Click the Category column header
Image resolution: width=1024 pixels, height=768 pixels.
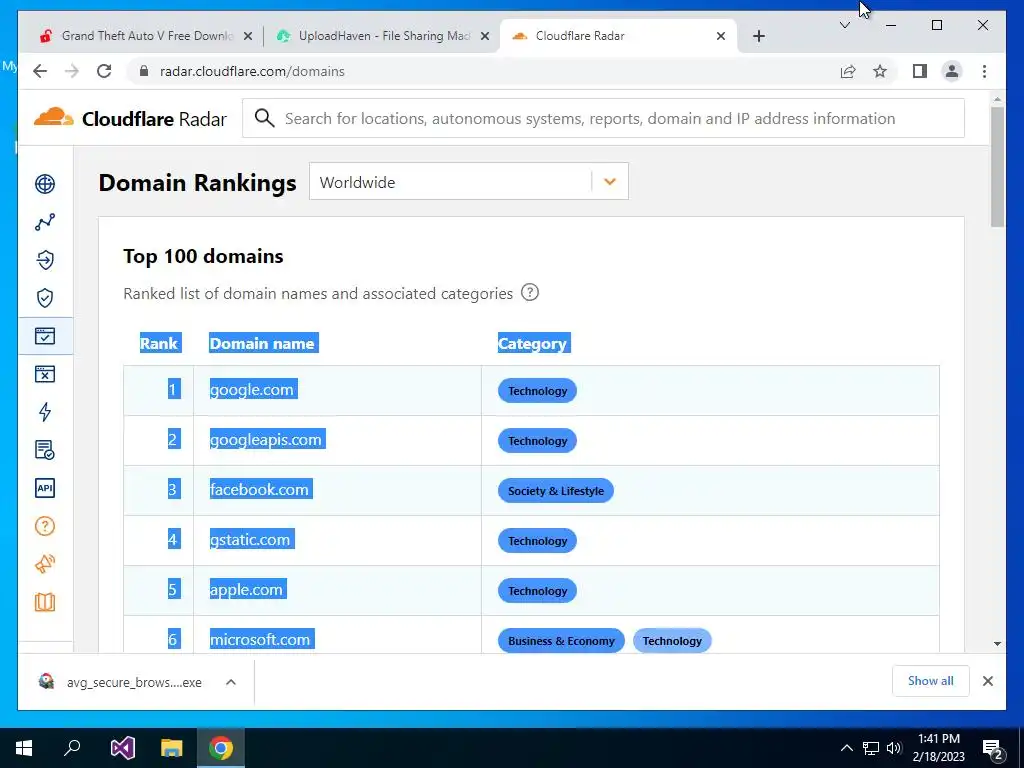[533, 343]
